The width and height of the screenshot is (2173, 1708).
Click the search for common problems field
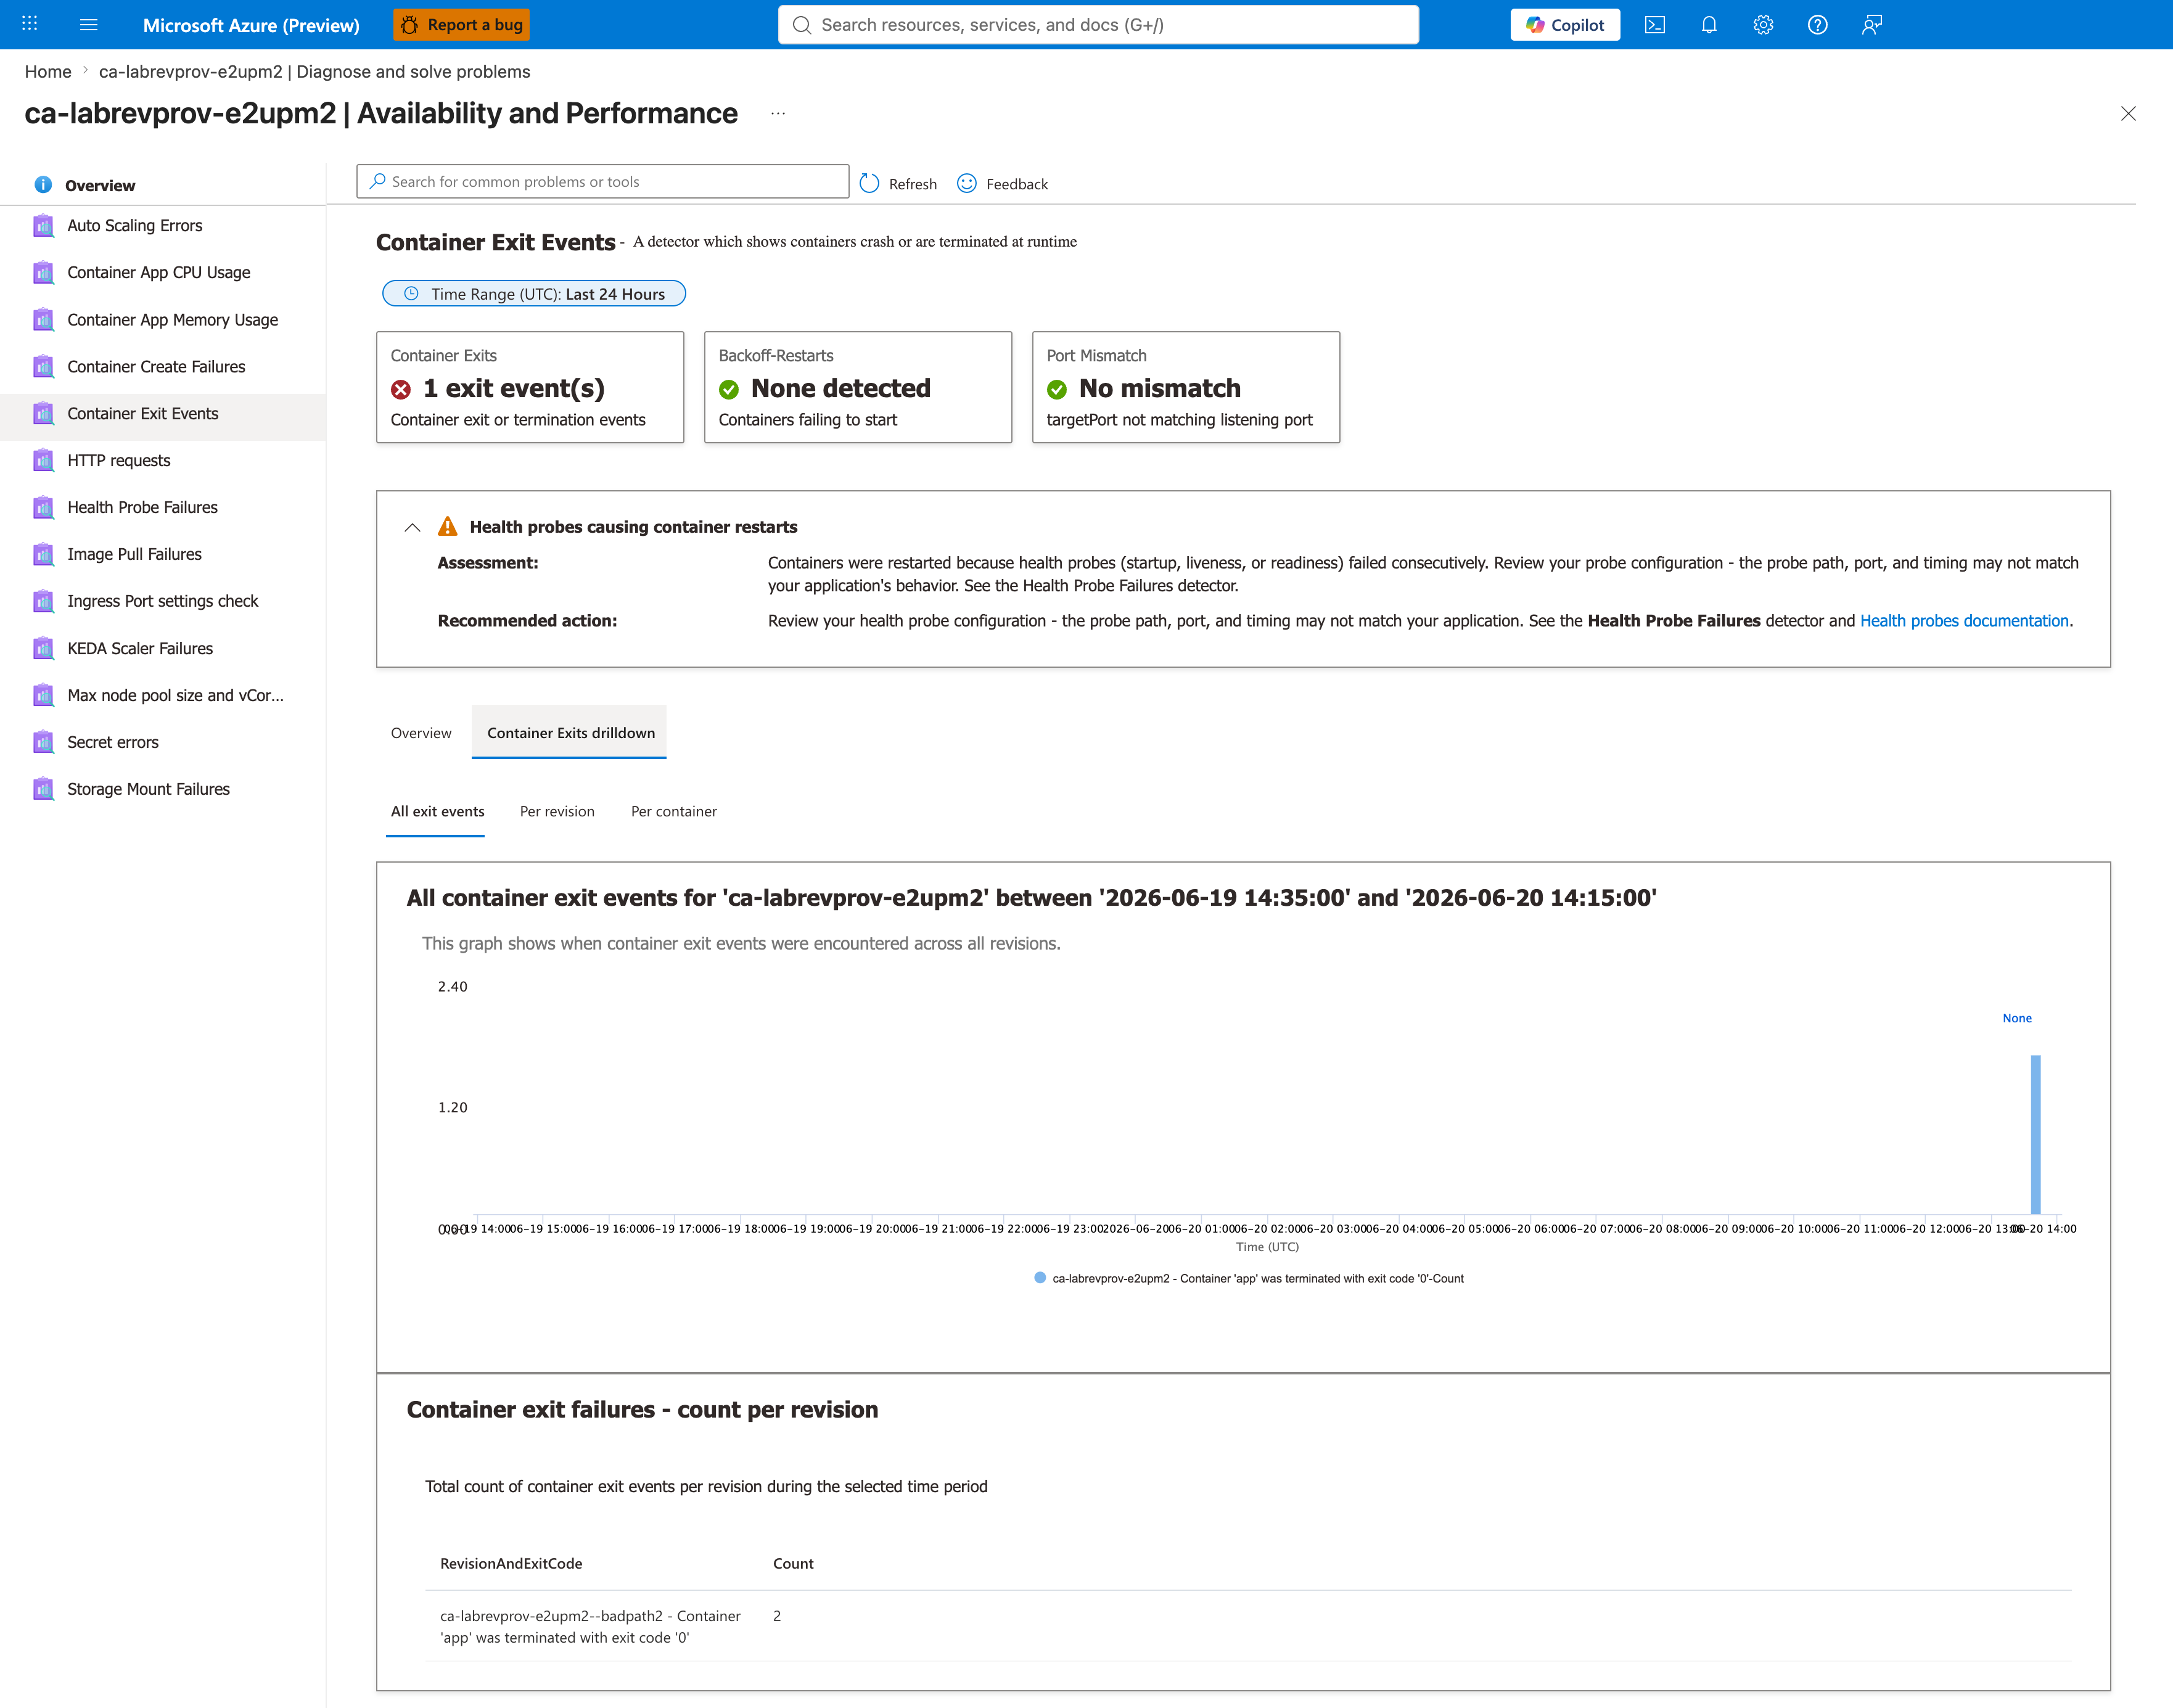pos(603,182)
